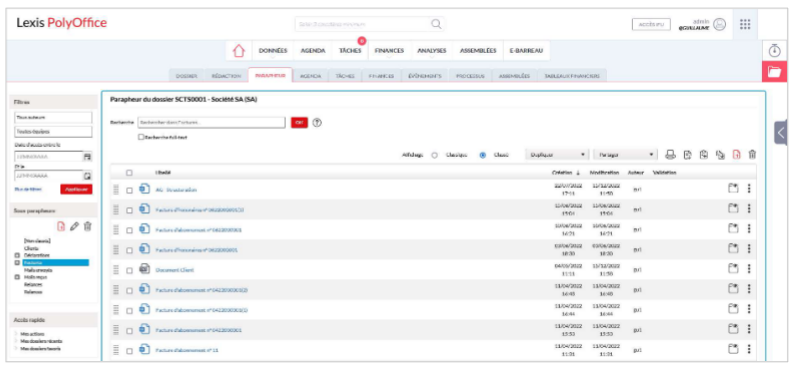Screen dimensions: 798x371
Task: Open the help question mark beside OK
Action: pyautogui.click(x=317, y=123)
